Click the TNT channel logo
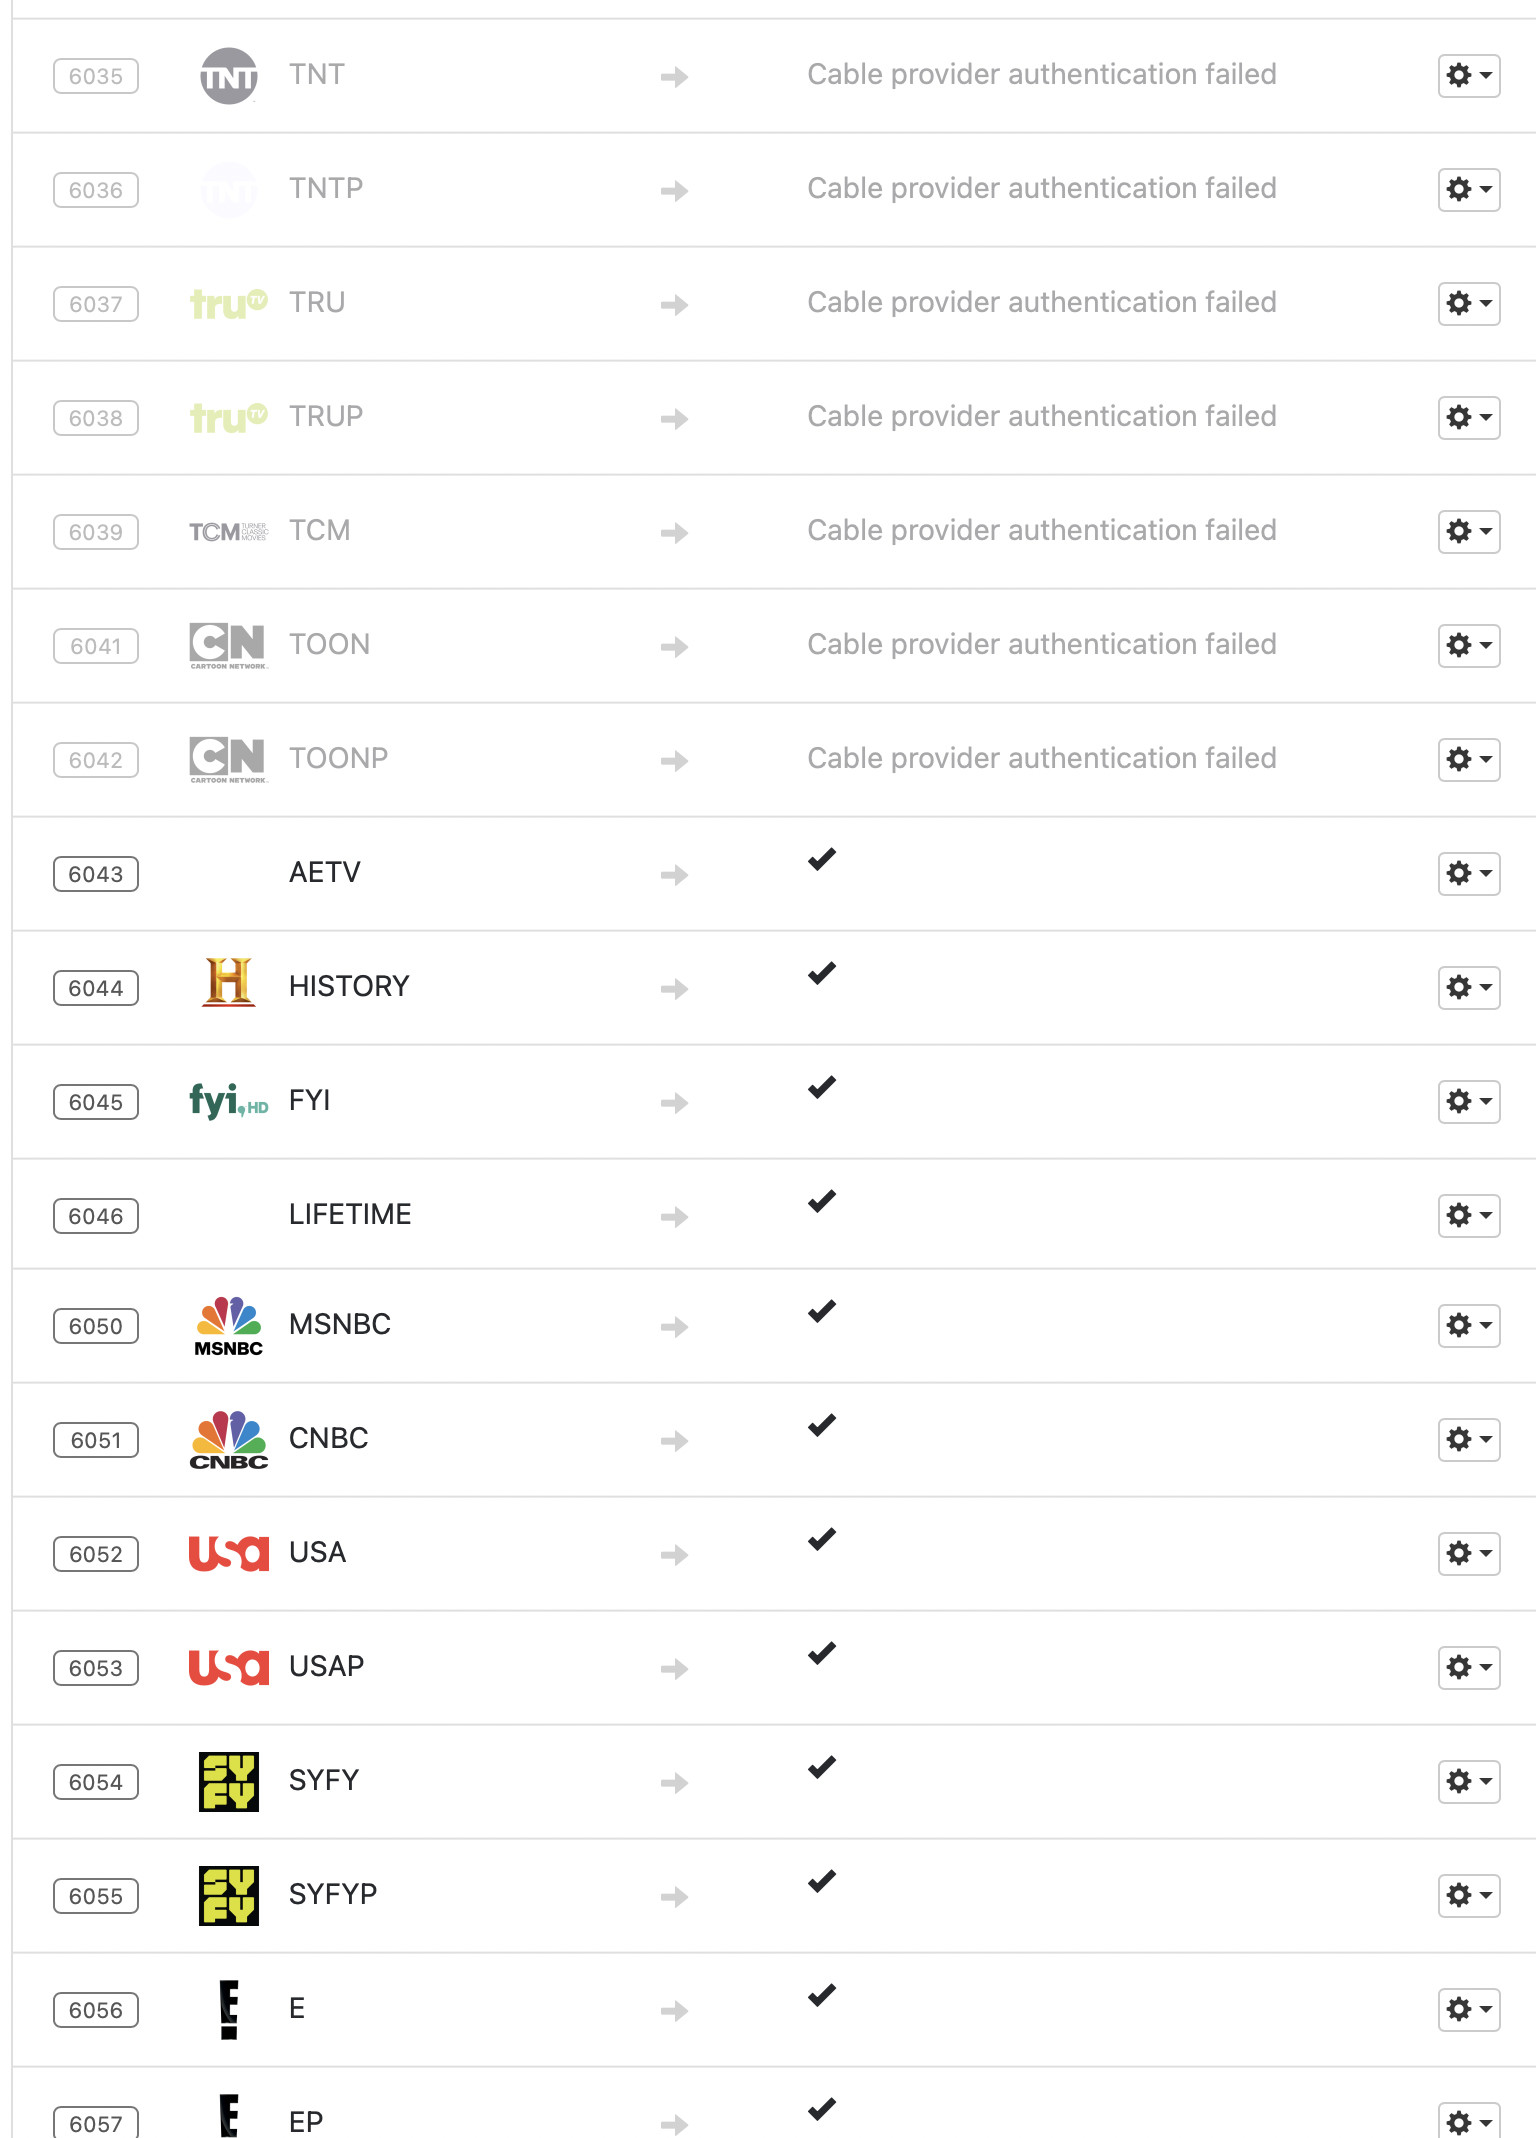This screenshot has height=2138, width=1536. pos(228,74)
